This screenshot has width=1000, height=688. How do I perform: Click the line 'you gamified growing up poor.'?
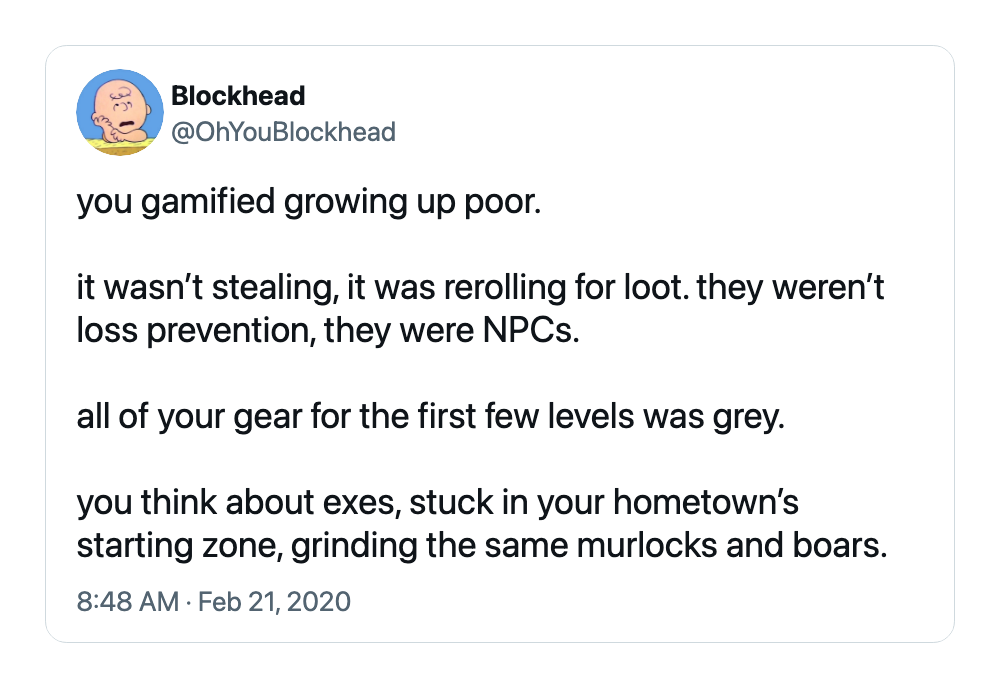[309, 203]
